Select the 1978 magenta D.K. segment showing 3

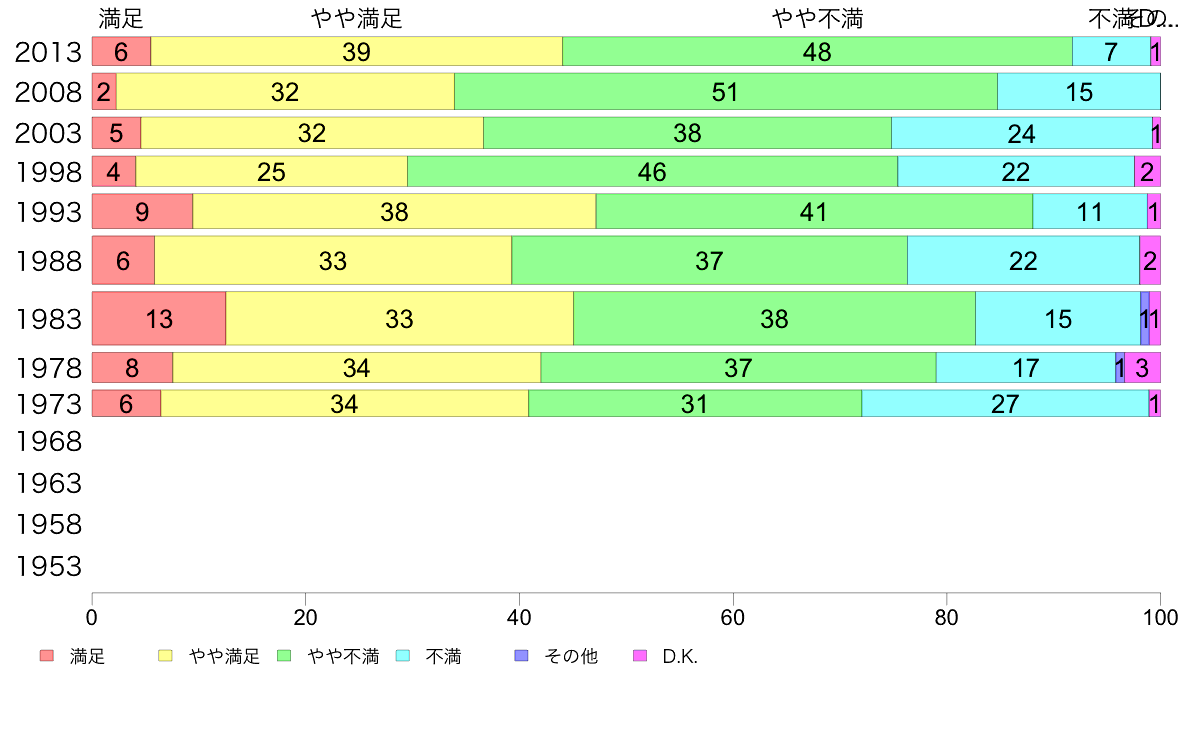(1142, 368)
